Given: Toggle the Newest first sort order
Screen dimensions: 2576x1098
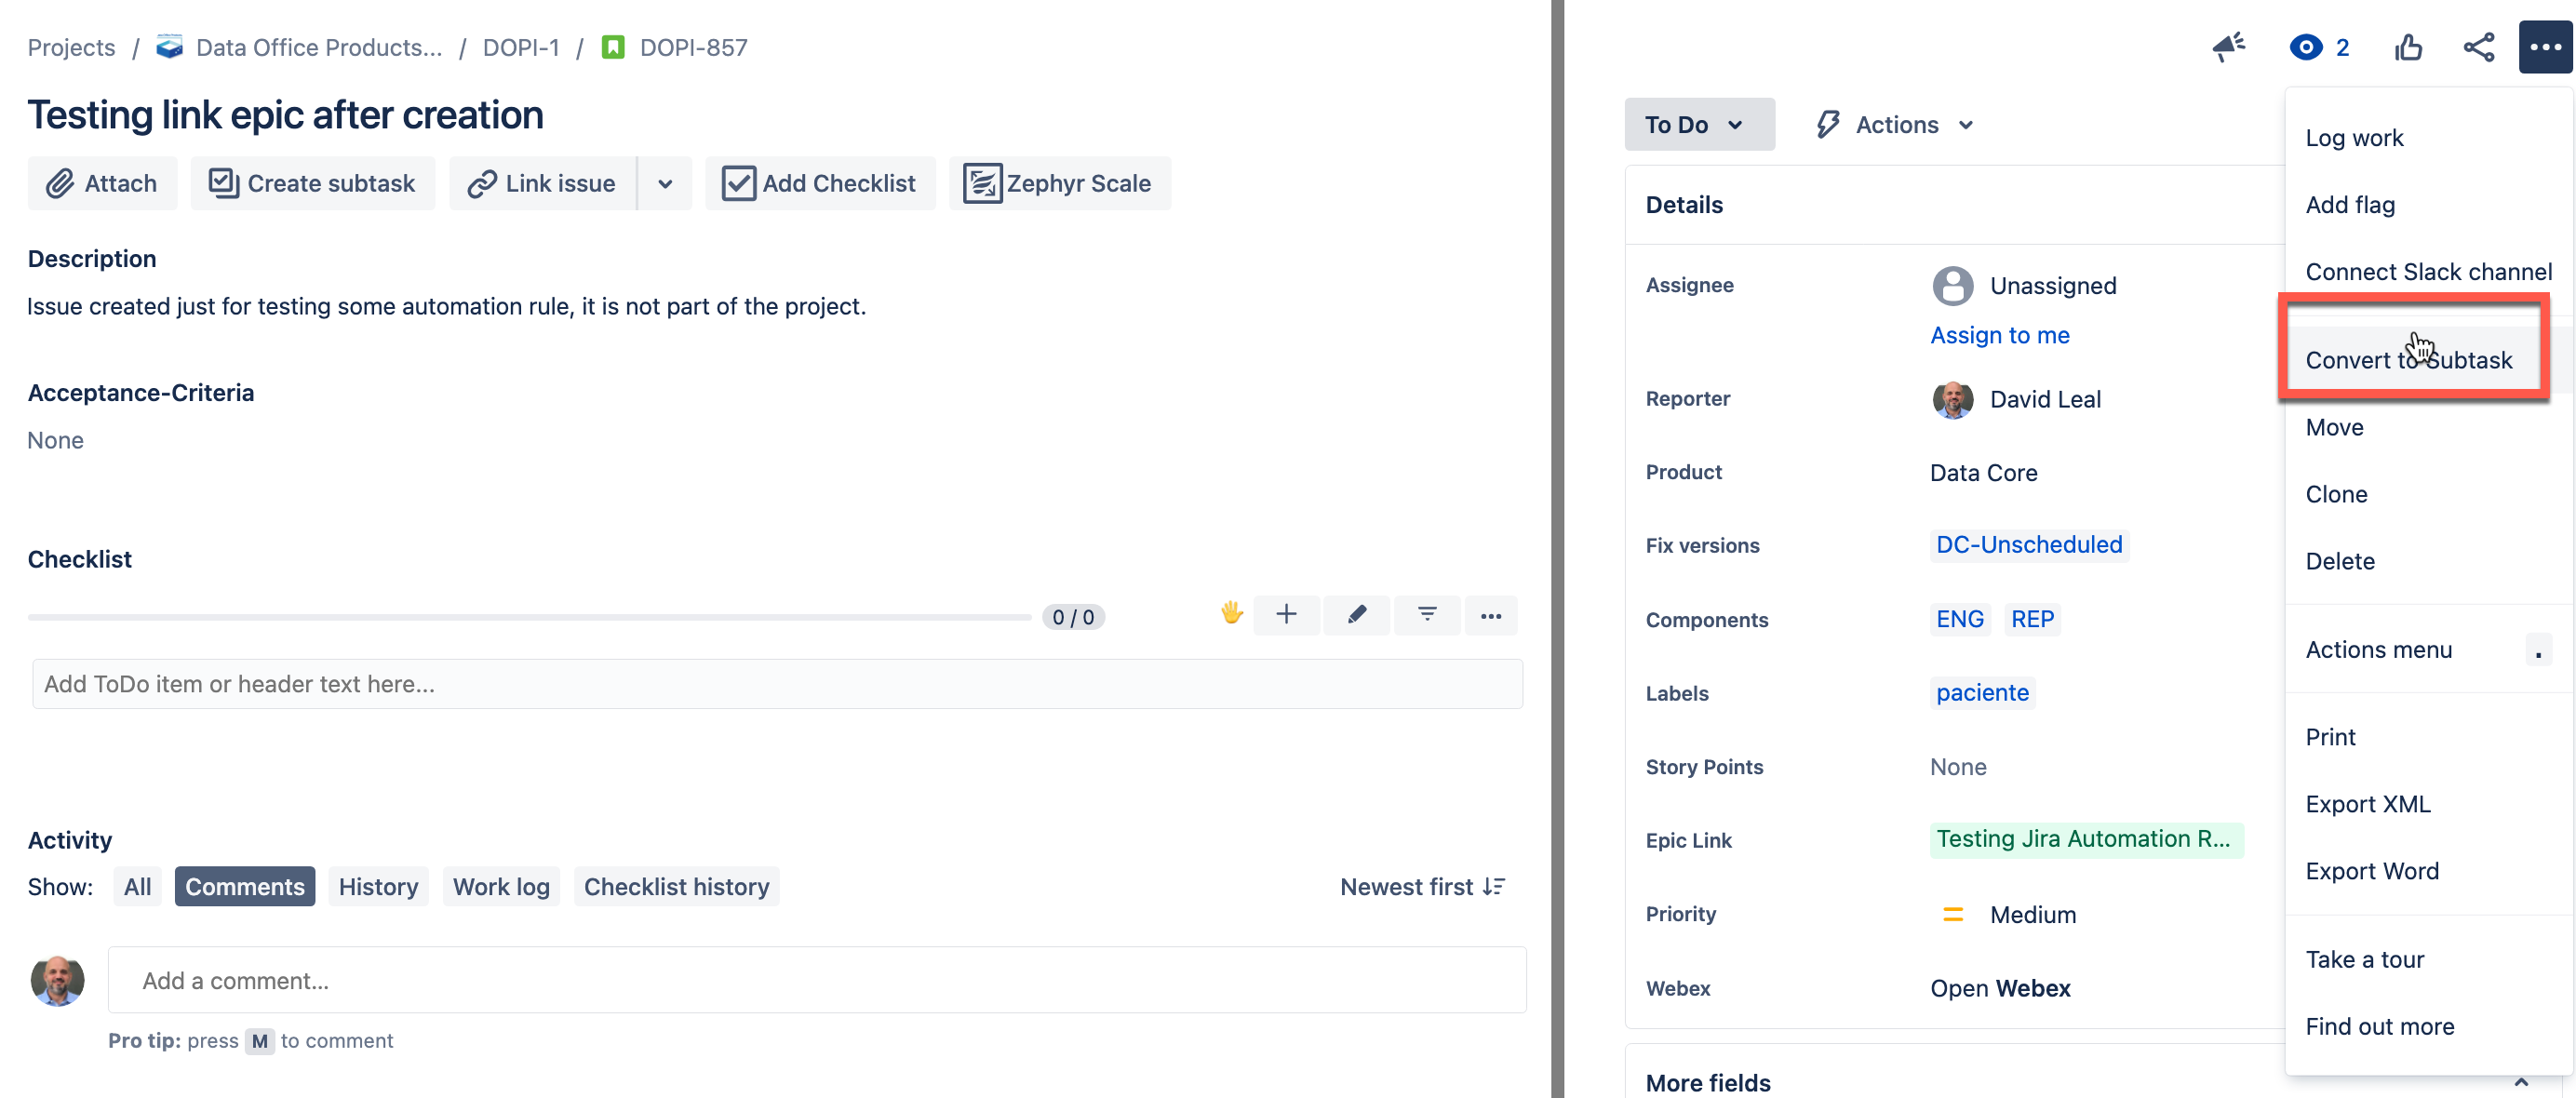Looking at the screenshot, I should (x=1422, y=886).
